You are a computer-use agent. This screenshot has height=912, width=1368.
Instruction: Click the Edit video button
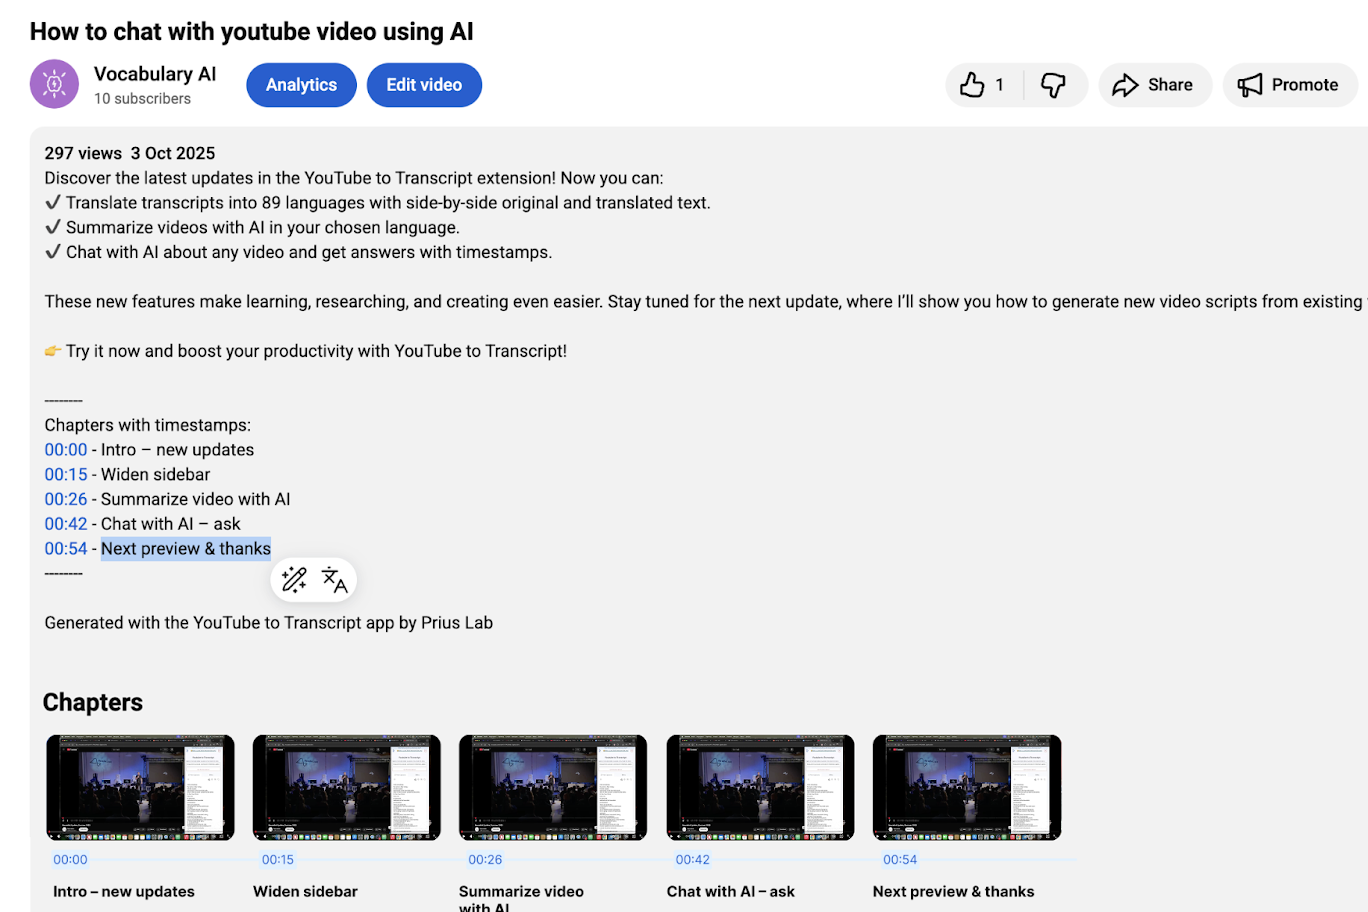tap(424, 85)
